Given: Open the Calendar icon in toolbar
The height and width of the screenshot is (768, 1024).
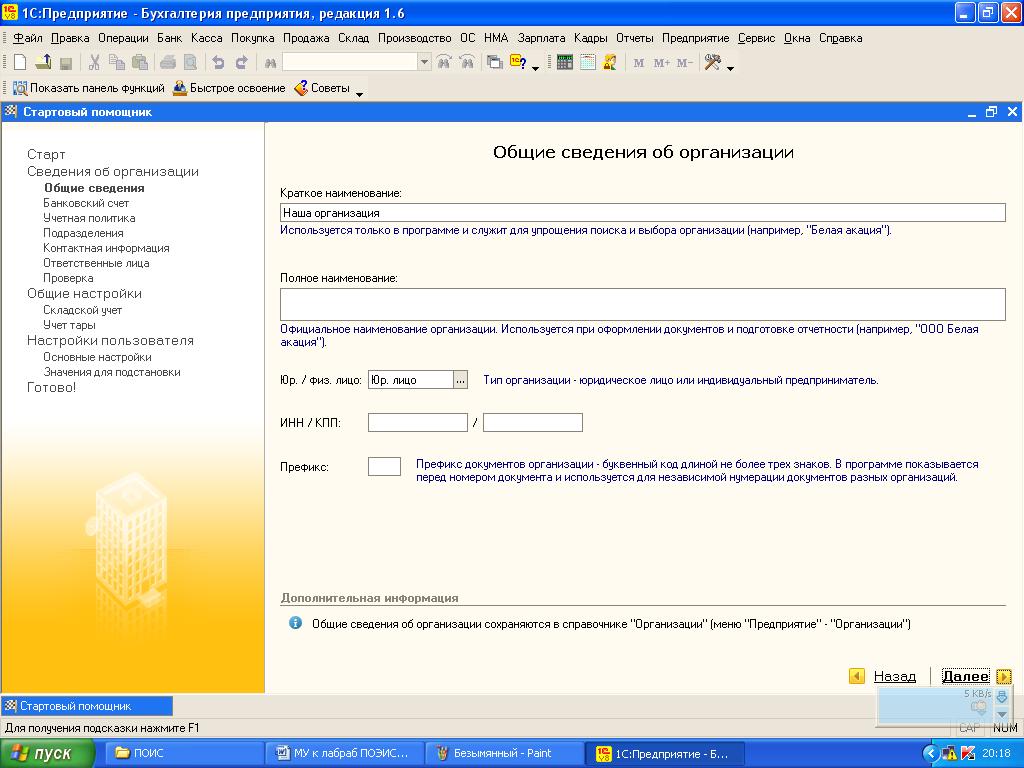Looking at the screenshot, I should tap(588, 63).
